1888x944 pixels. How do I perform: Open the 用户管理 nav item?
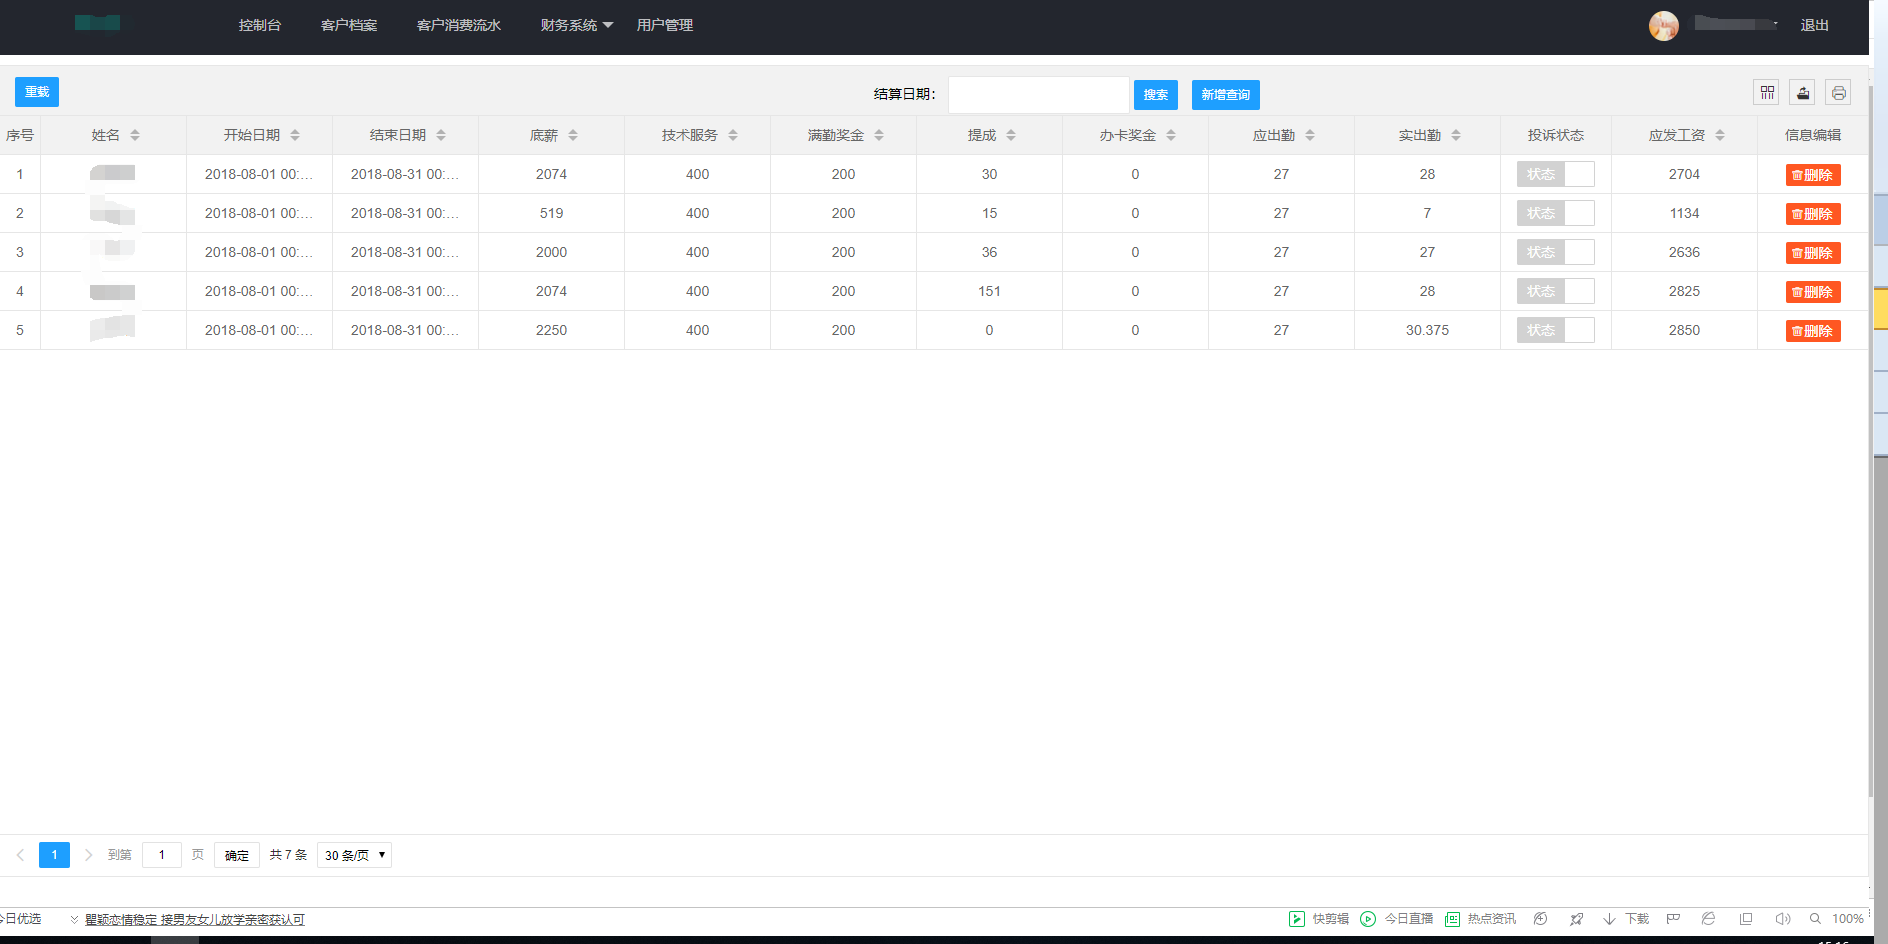[x=665, y=25]
